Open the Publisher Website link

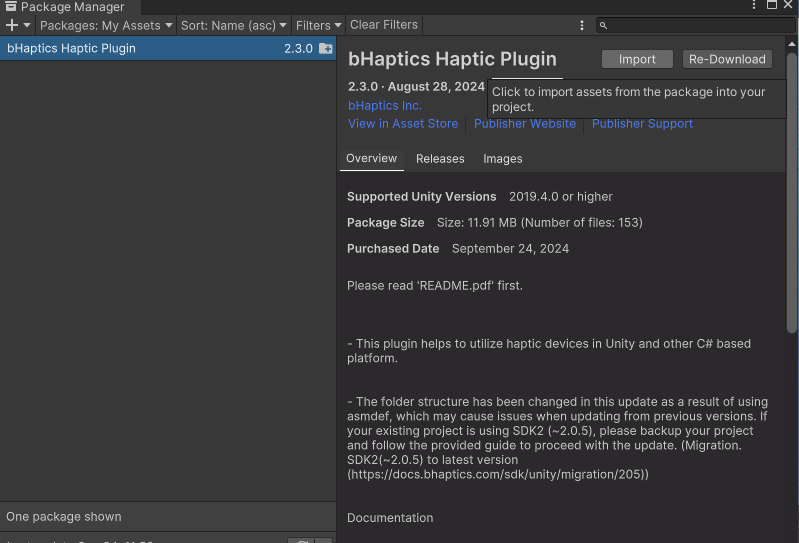(x=525, y=124)
